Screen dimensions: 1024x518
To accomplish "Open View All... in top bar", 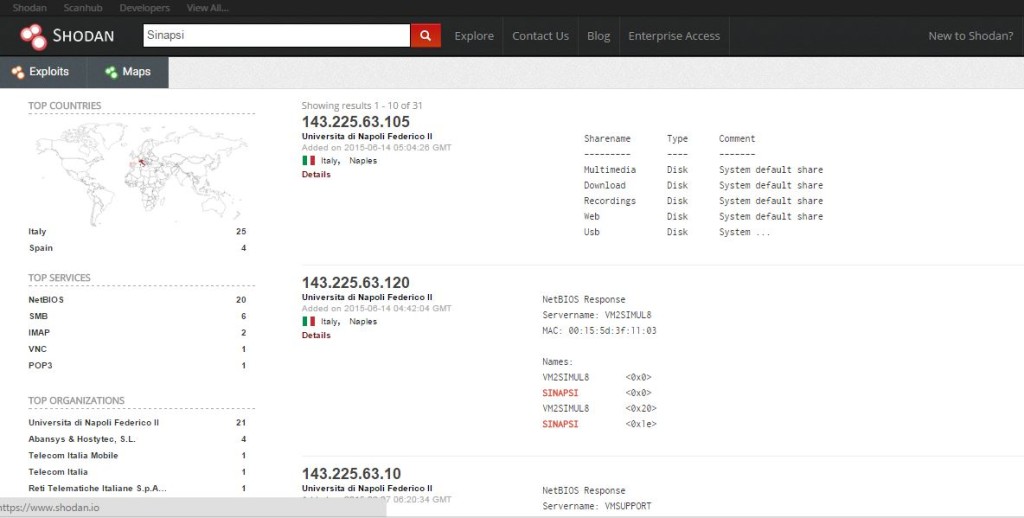I will 208,8.
